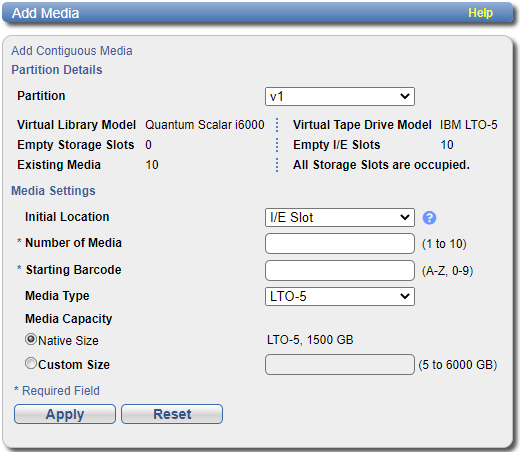Select the Custom Size radio button

(x=31, y=363)
